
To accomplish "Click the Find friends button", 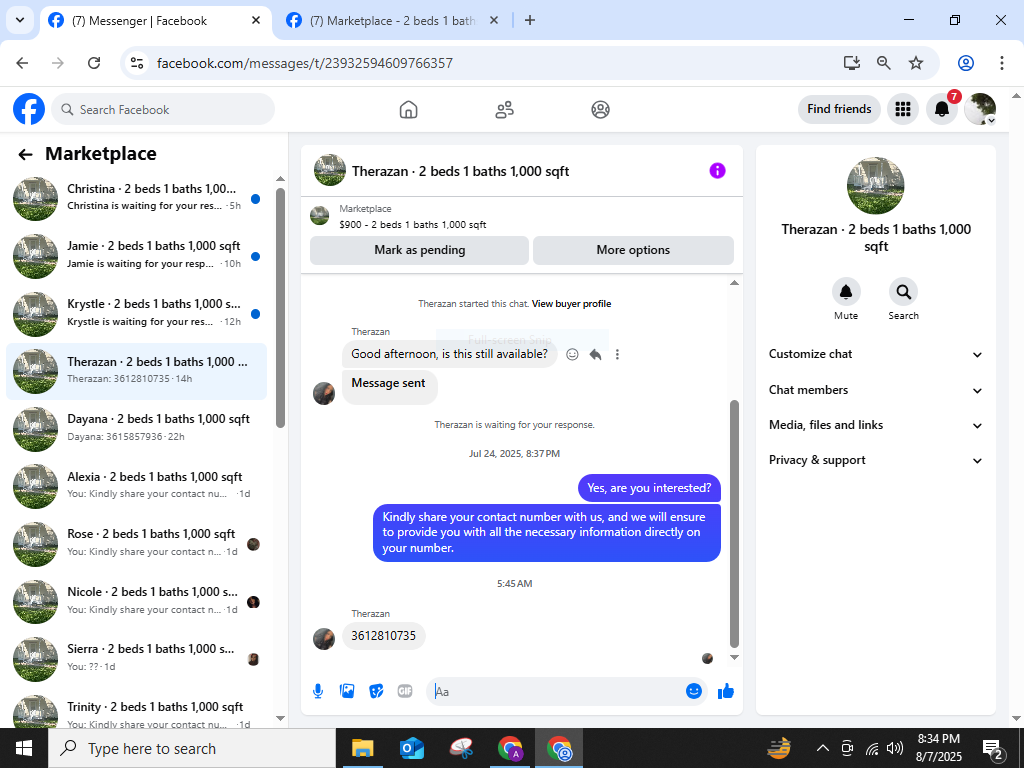I will click(x=839, y=109).
